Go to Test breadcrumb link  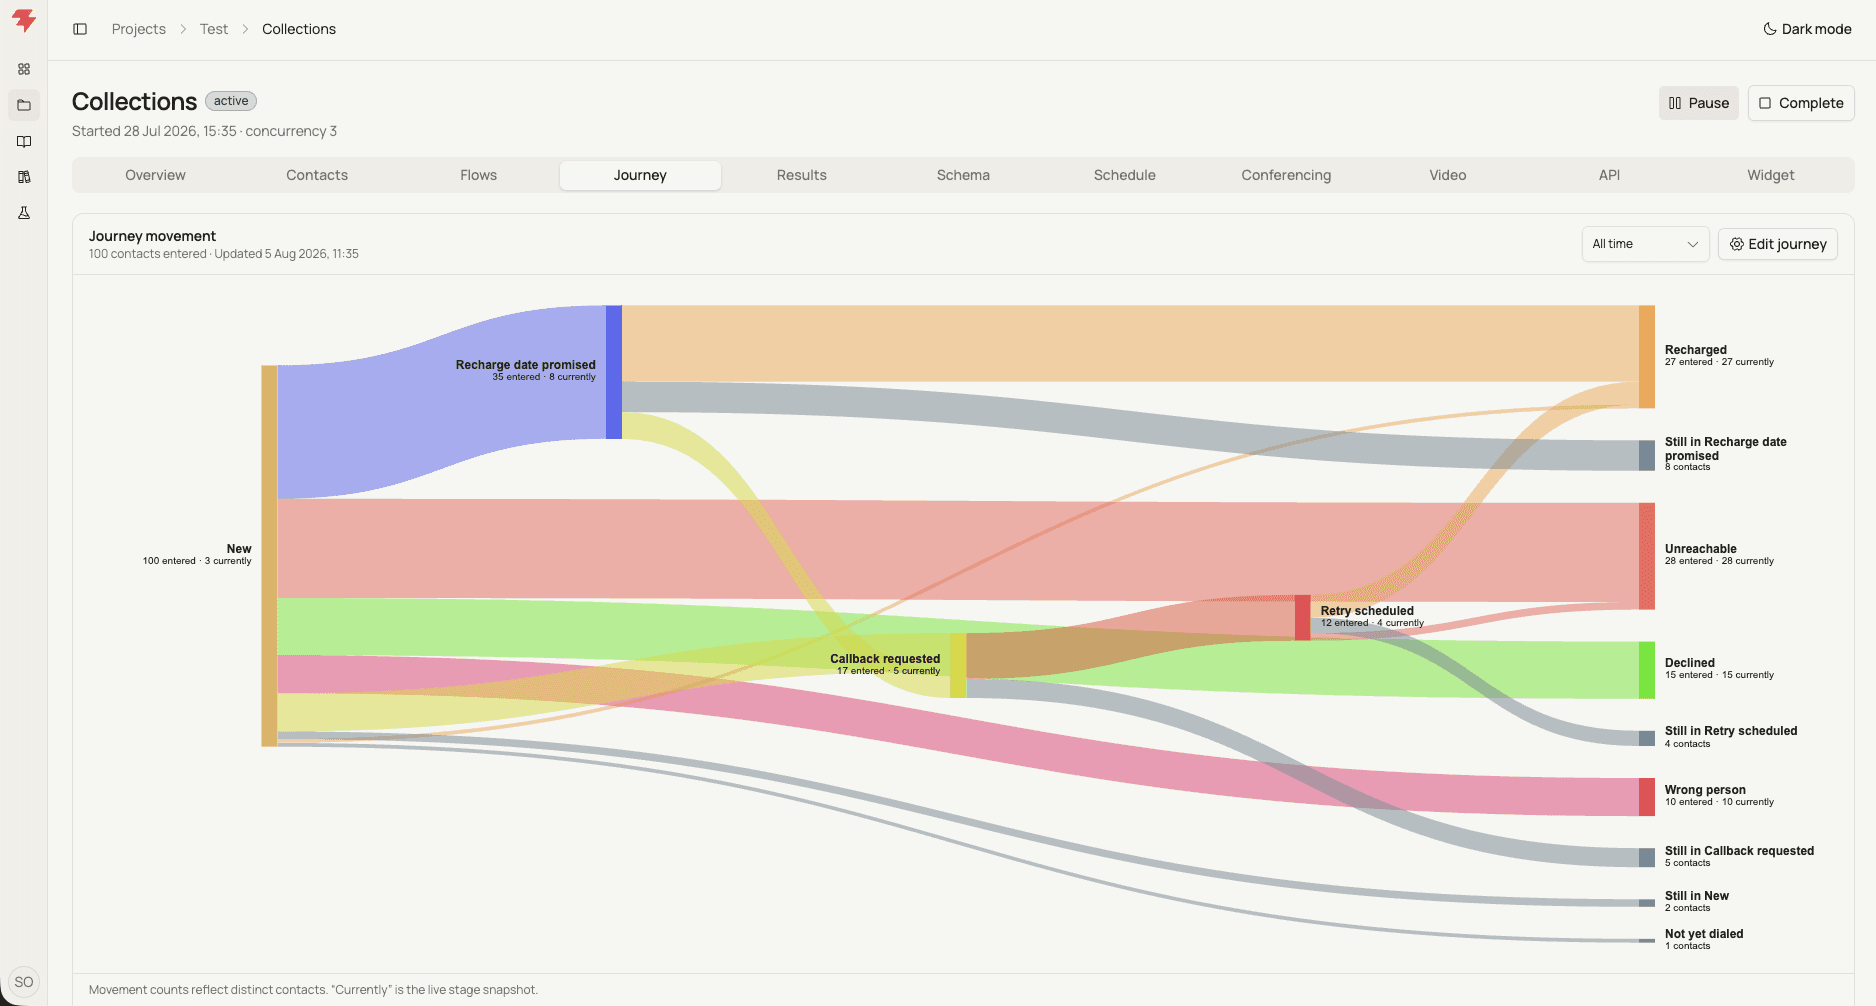click(214, 29)
